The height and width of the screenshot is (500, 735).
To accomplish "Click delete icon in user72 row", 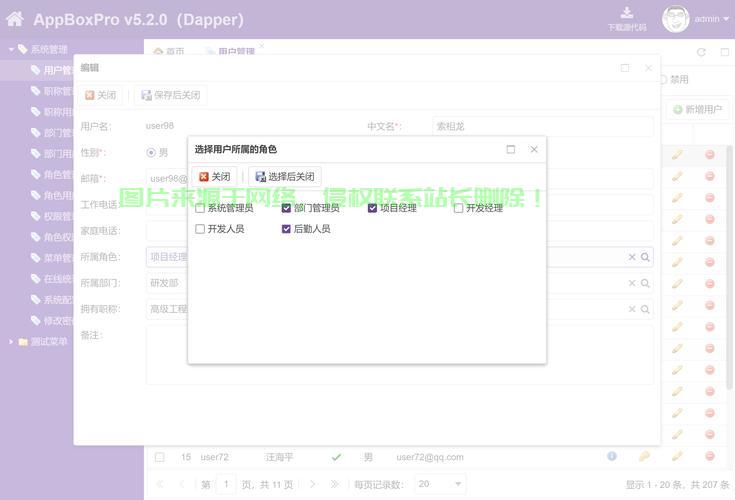I will [710, 457].
